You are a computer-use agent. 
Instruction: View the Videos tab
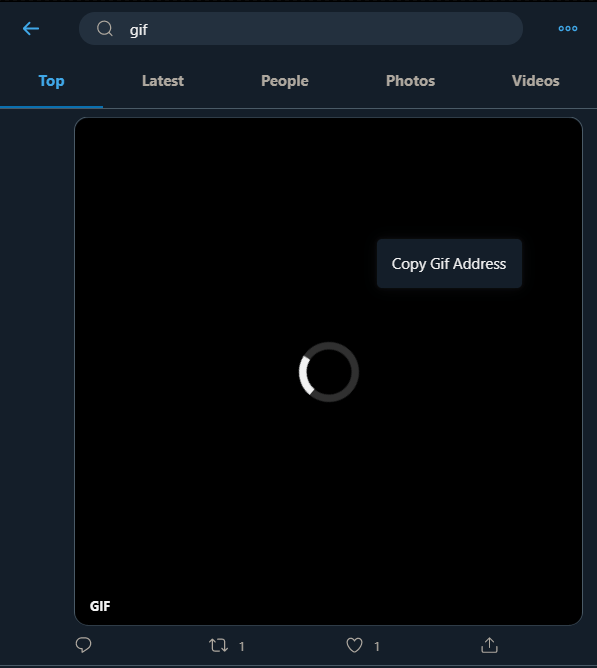click(x=536, y=81)
